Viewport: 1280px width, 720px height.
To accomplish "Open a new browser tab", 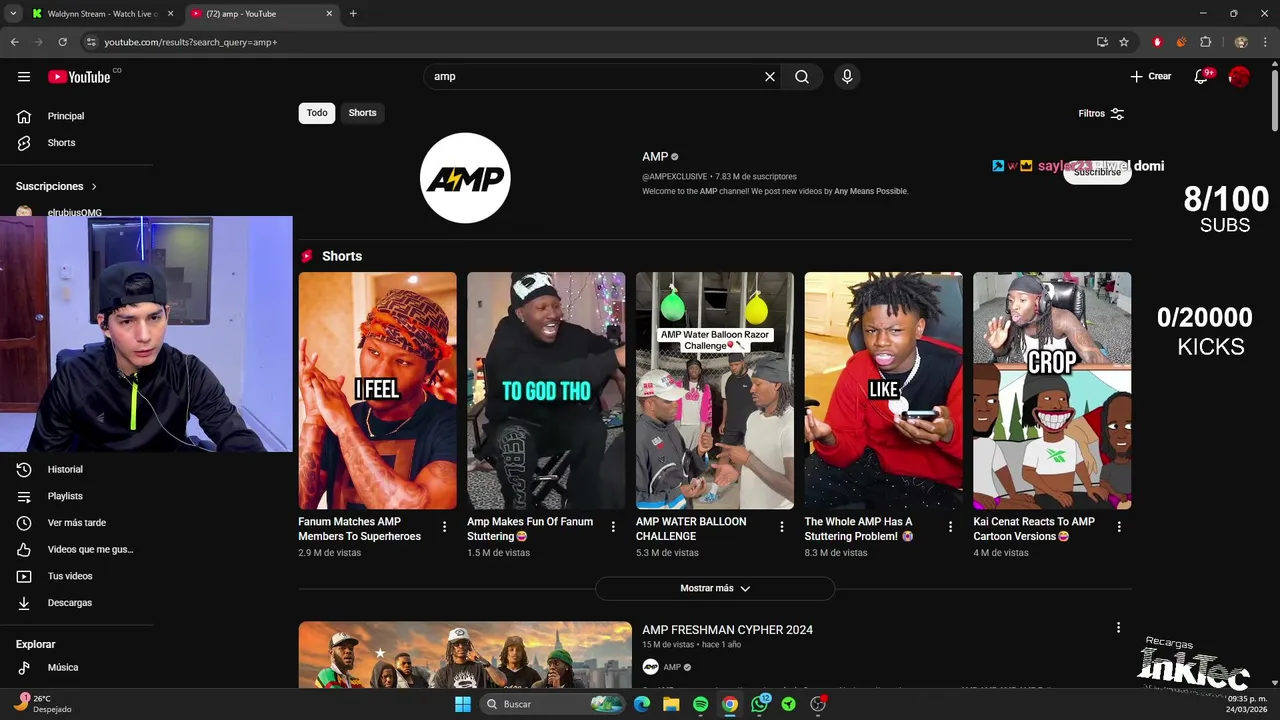I will click(353, 14).
